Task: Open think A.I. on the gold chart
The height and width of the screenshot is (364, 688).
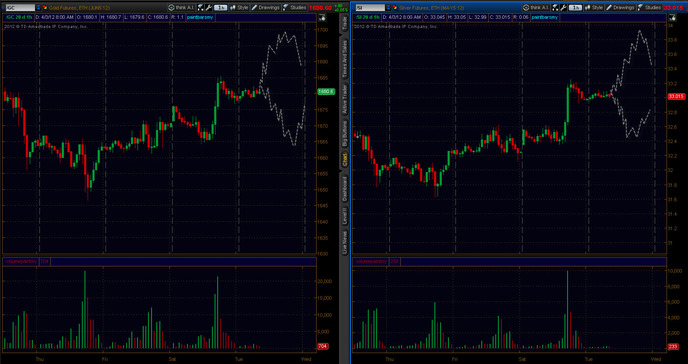Action: coord(181,7)
